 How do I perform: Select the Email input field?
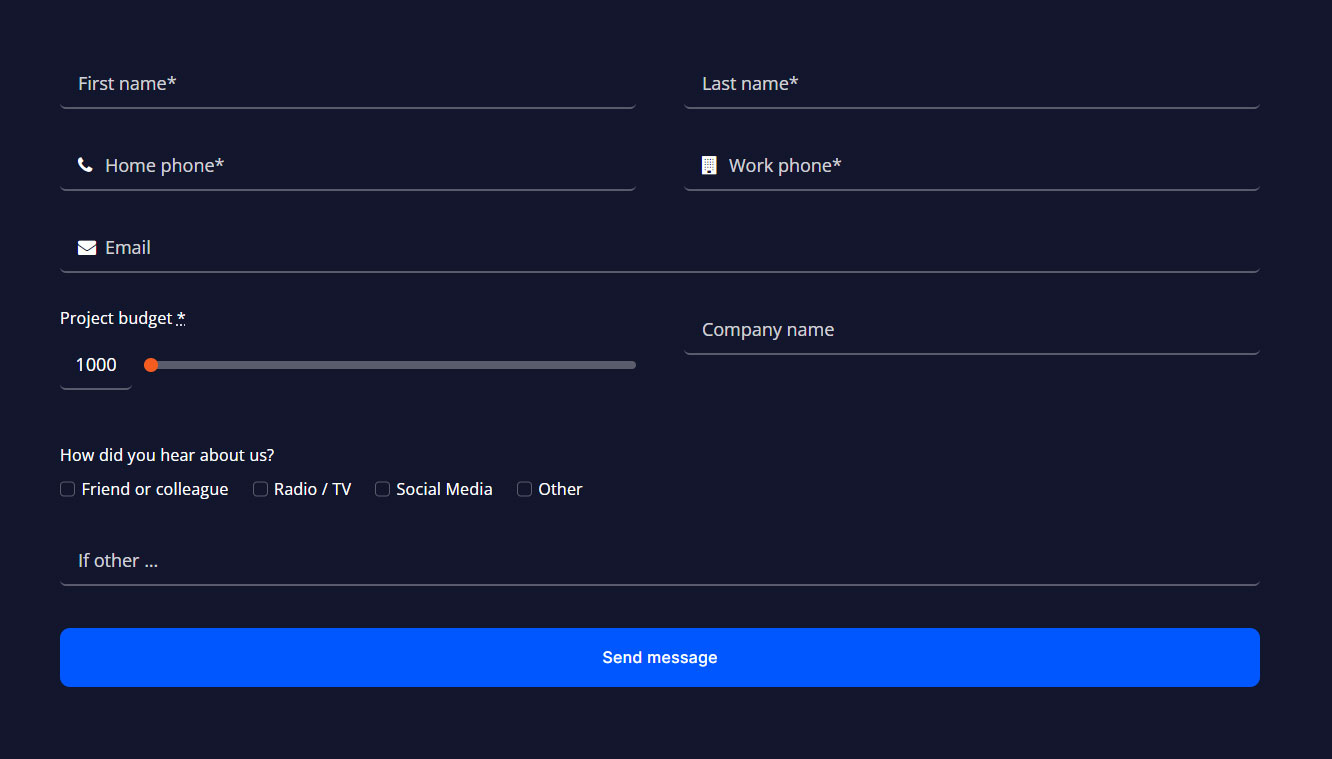(660, 248)
